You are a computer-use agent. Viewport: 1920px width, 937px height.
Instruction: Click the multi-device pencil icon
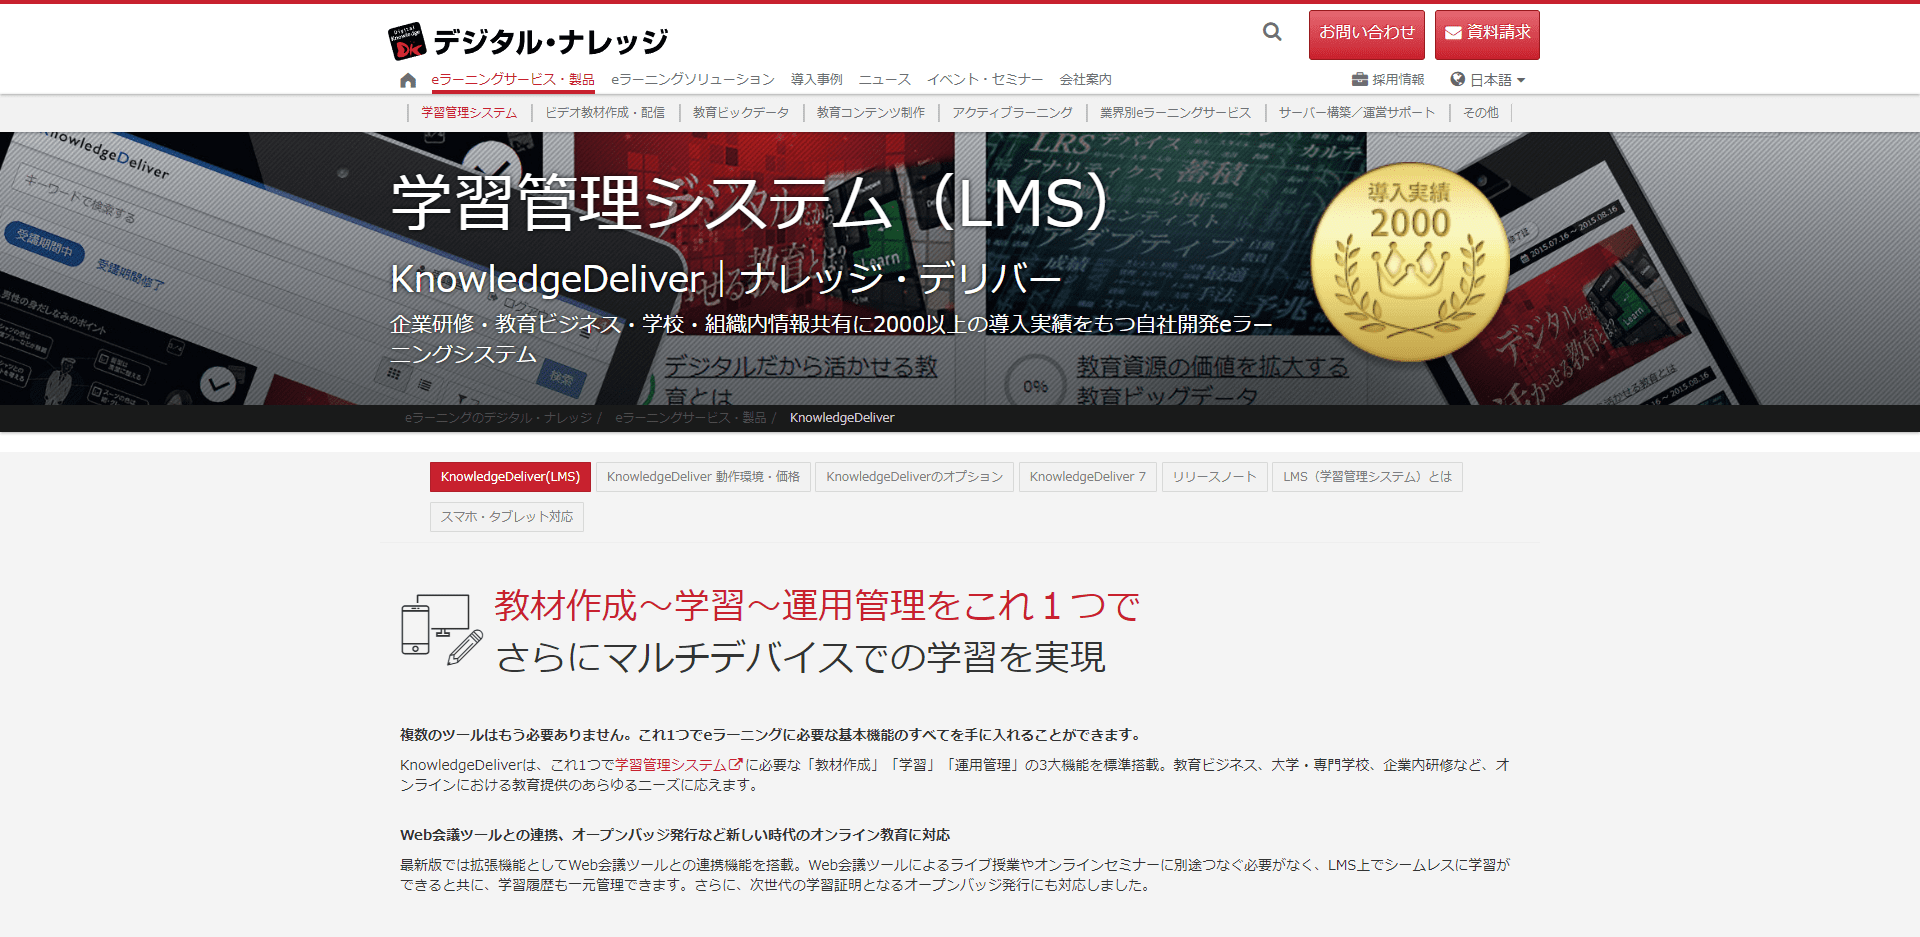(x=442, y=630)
